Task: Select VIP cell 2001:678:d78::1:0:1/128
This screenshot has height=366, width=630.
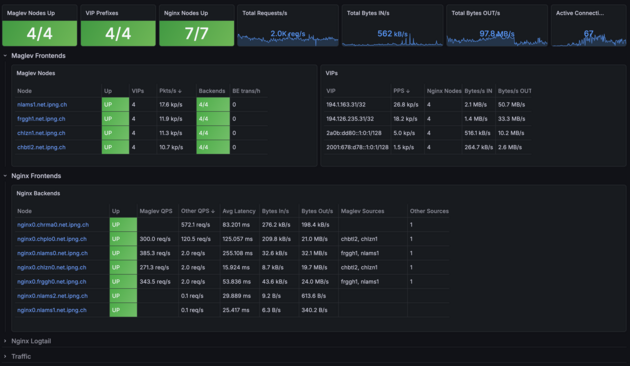Action: pyautogui.click(x=357, y=147)
